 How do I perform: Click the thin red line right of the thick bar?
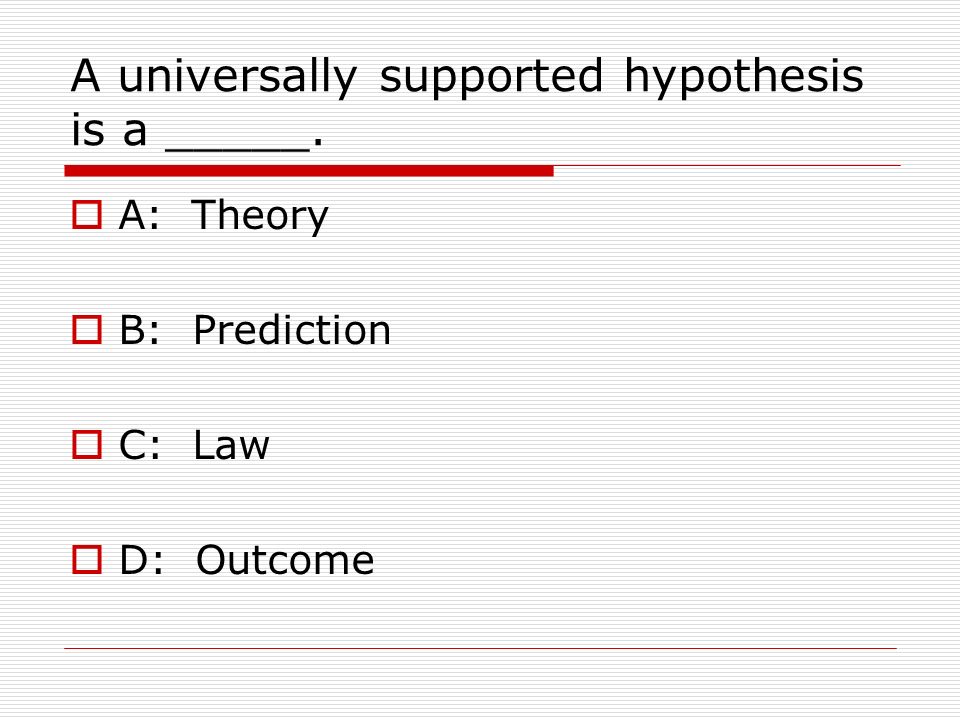click(x=727, y=166)
